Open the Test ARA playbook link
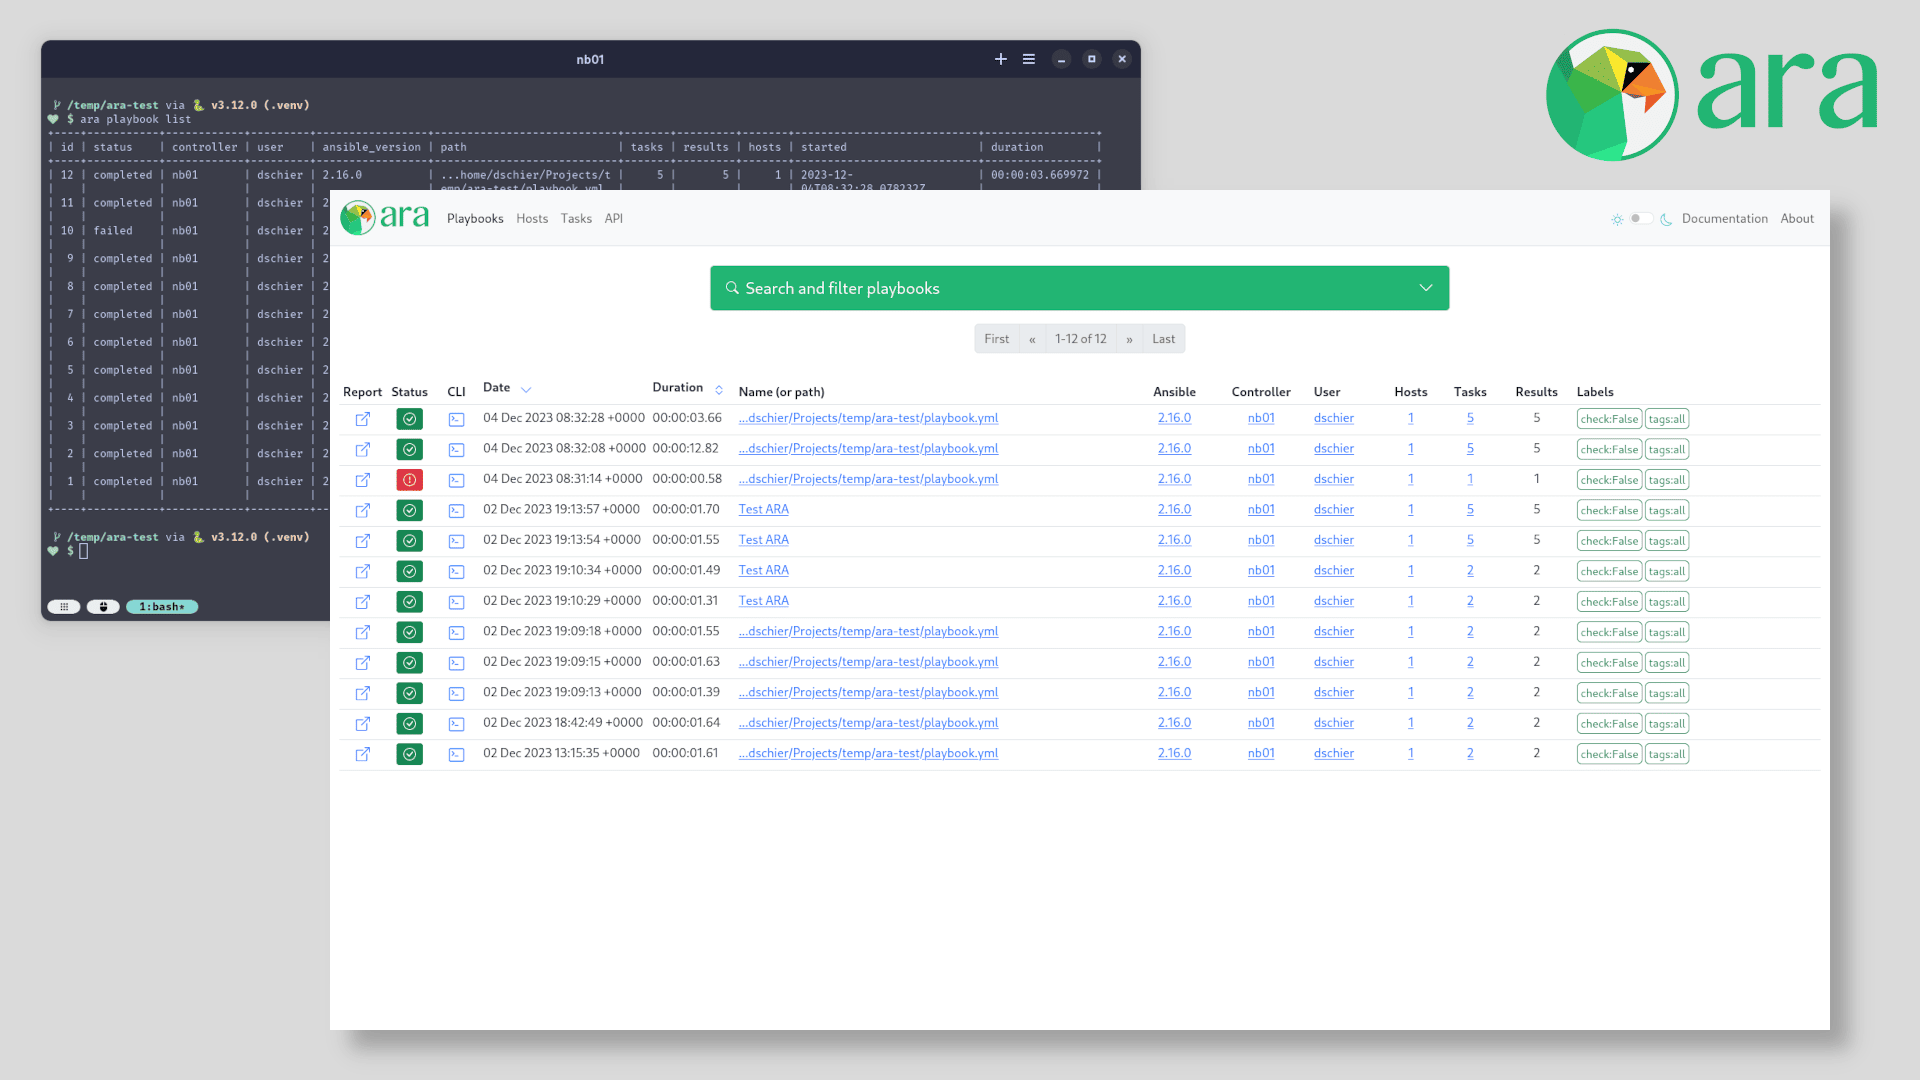This screenshot has width=1920, height=1080. click(763, 509)
